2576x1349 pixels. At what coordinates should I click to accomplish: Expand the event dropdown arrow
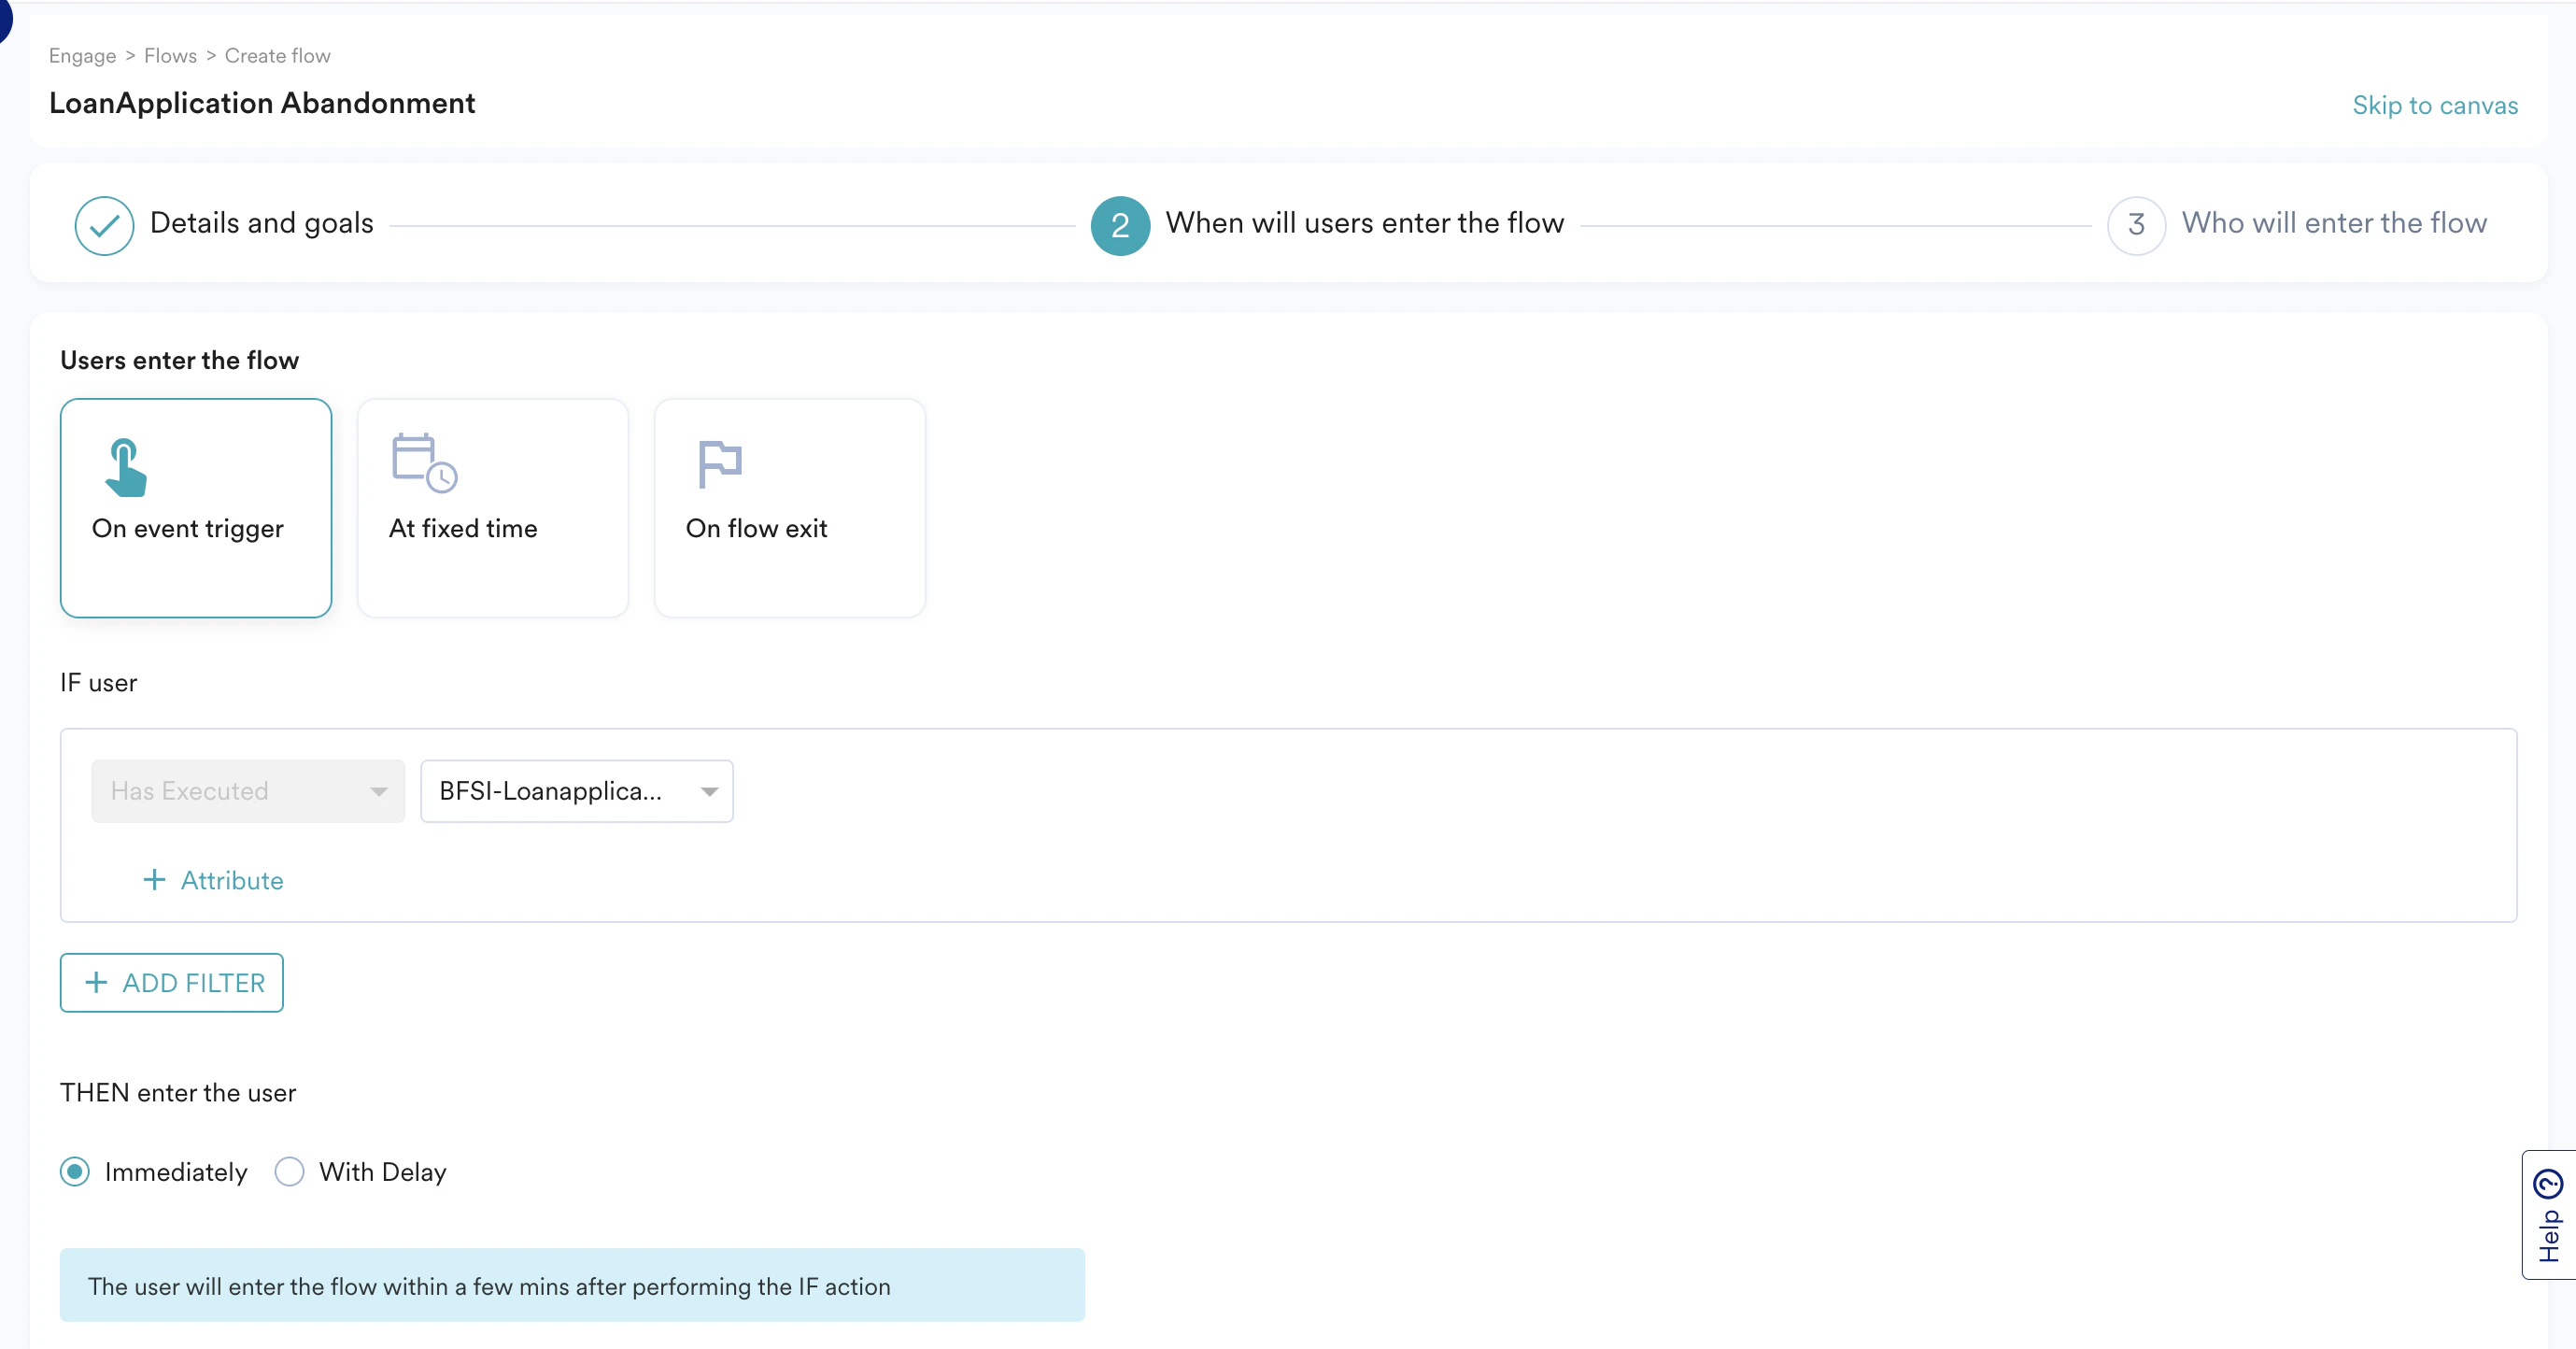(709, 791)
